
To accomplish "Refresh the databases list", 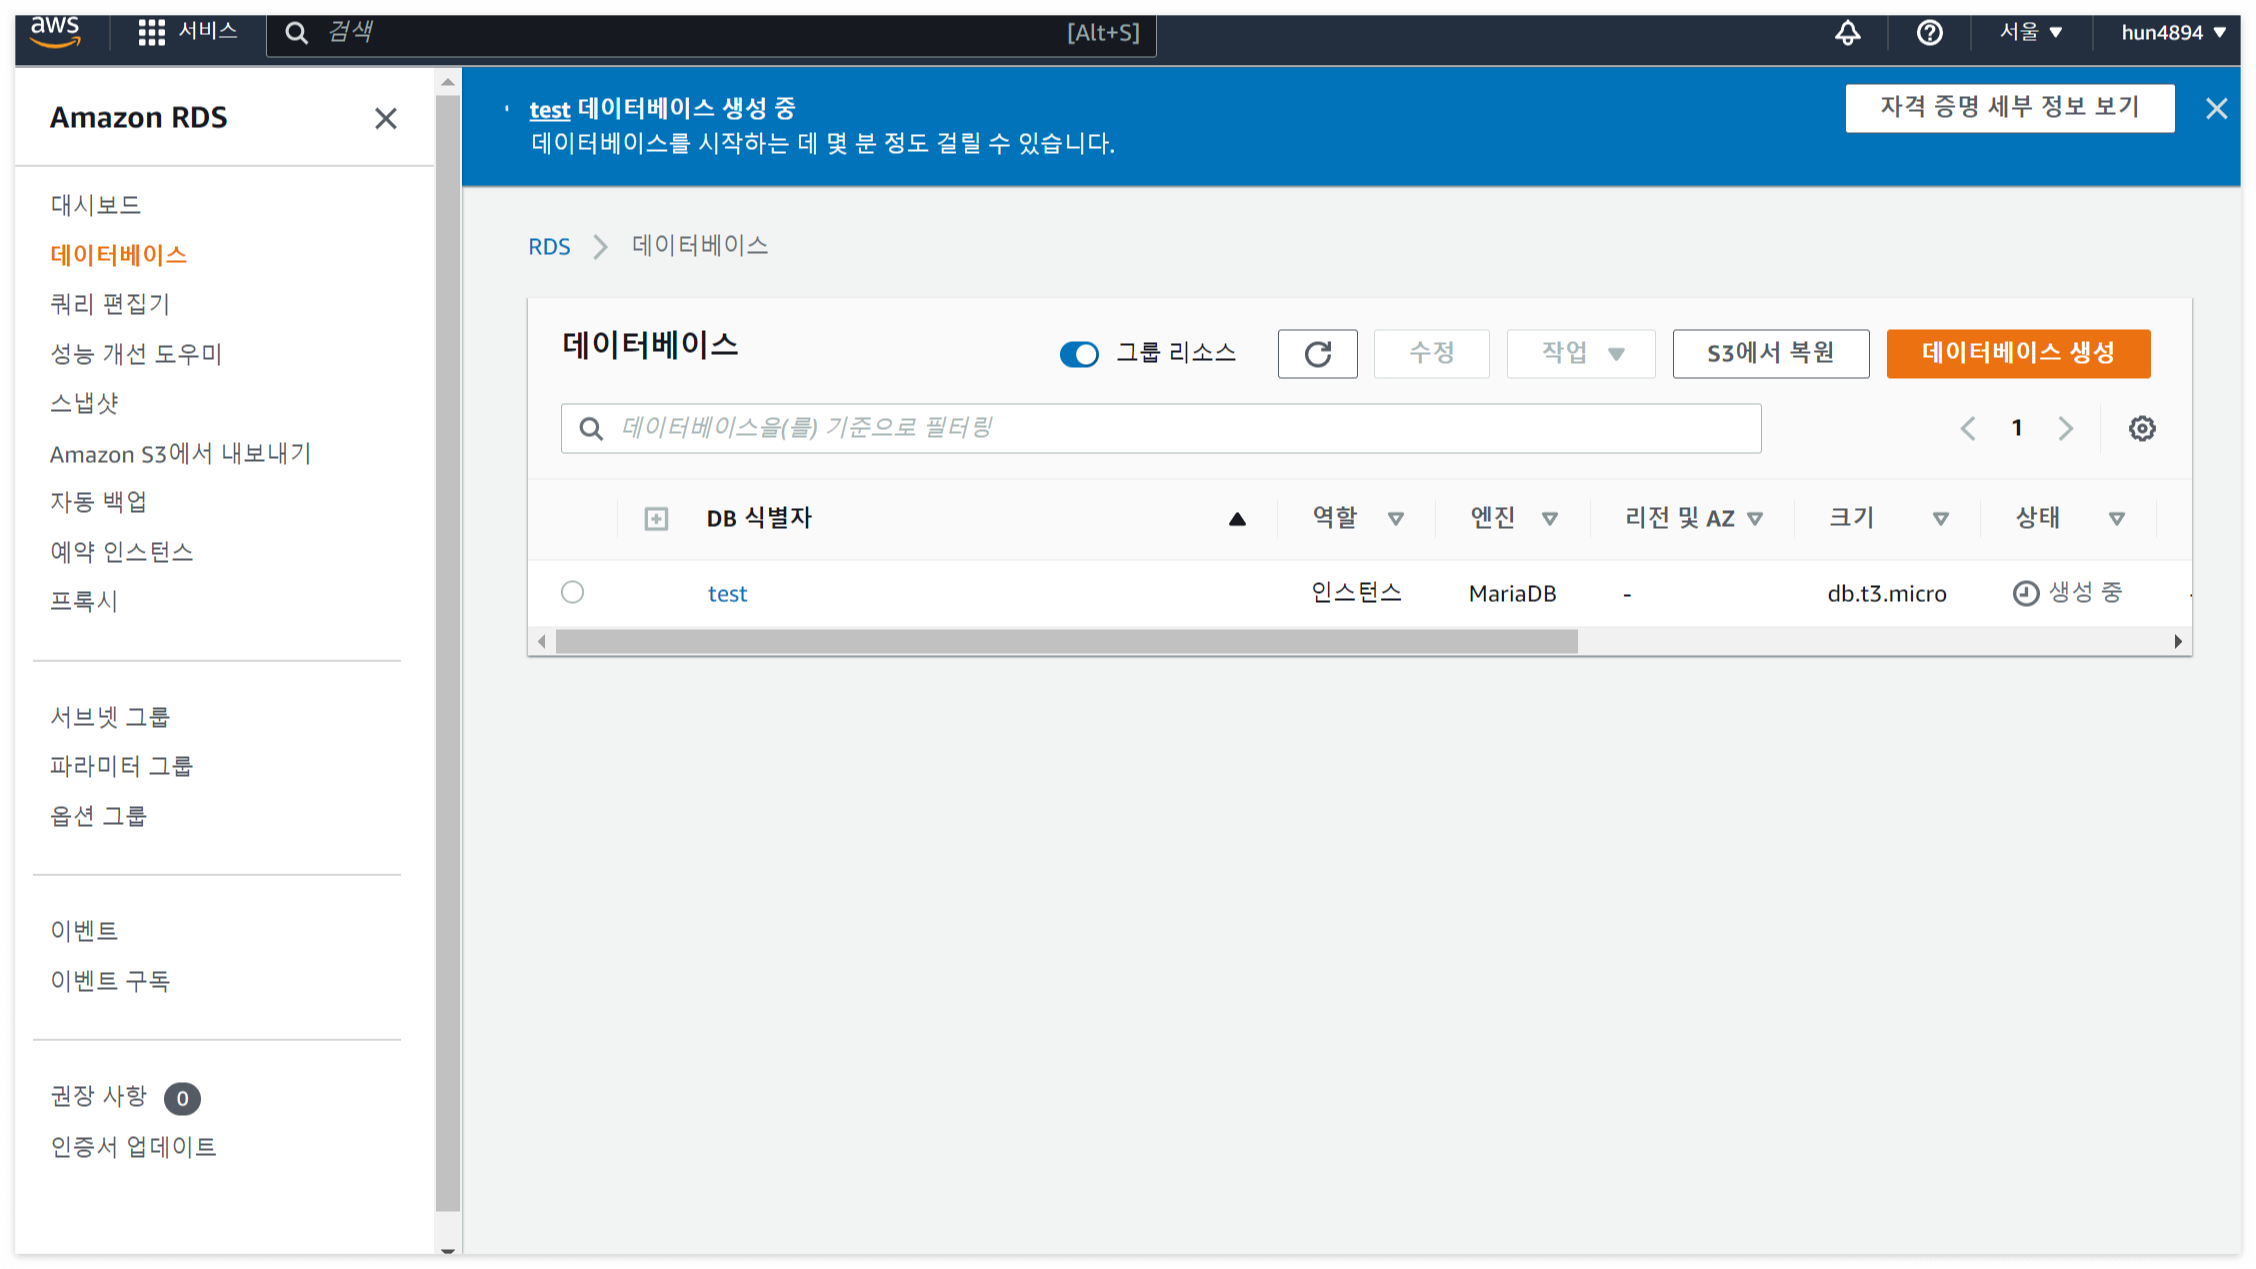I will point(1317,354).
